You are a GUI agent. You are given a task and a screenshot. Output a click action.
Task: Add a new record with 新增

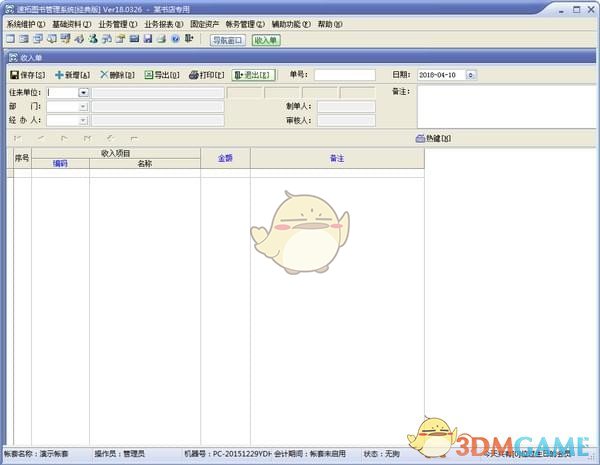[72, 75]
